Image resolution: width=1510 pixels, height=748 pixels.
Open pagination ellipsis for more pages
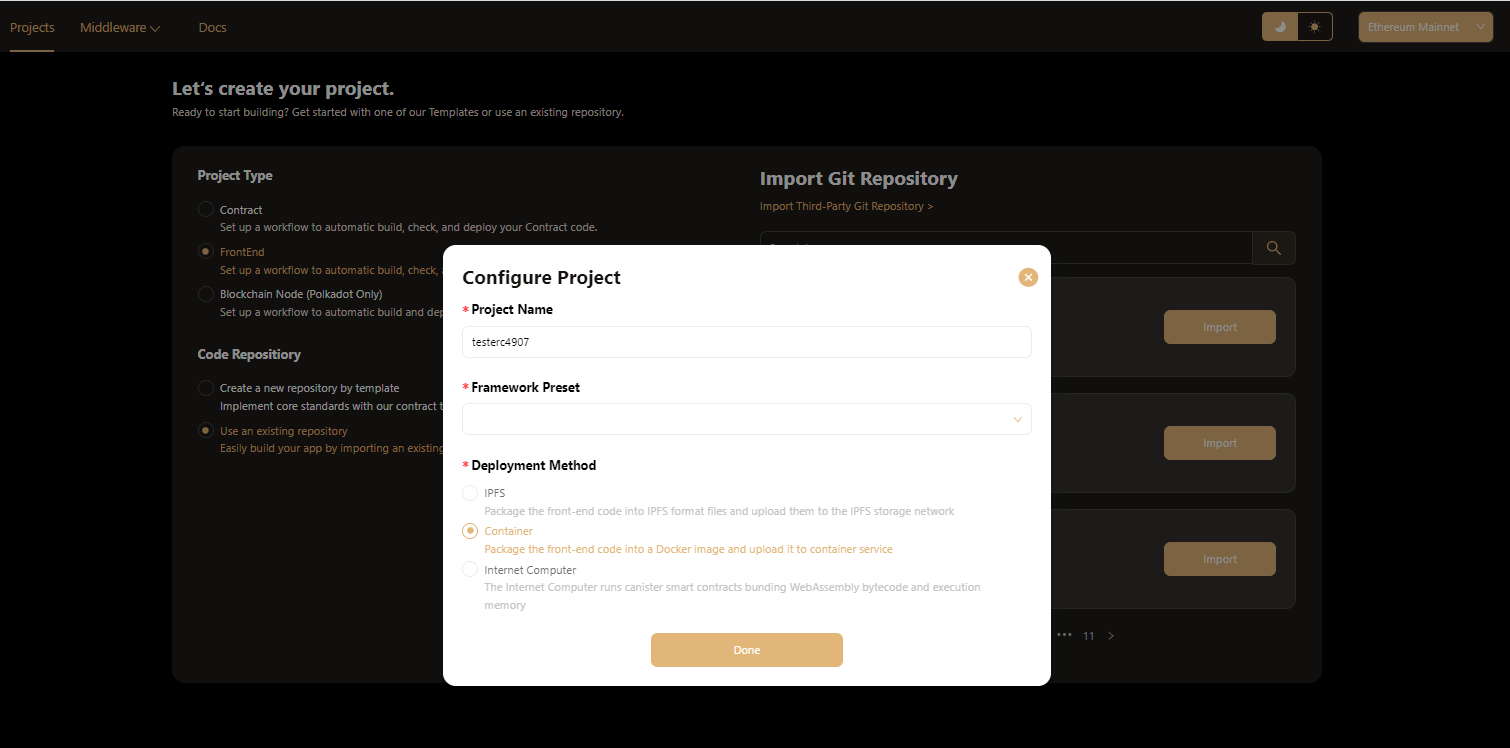[x=1064, y=635]
